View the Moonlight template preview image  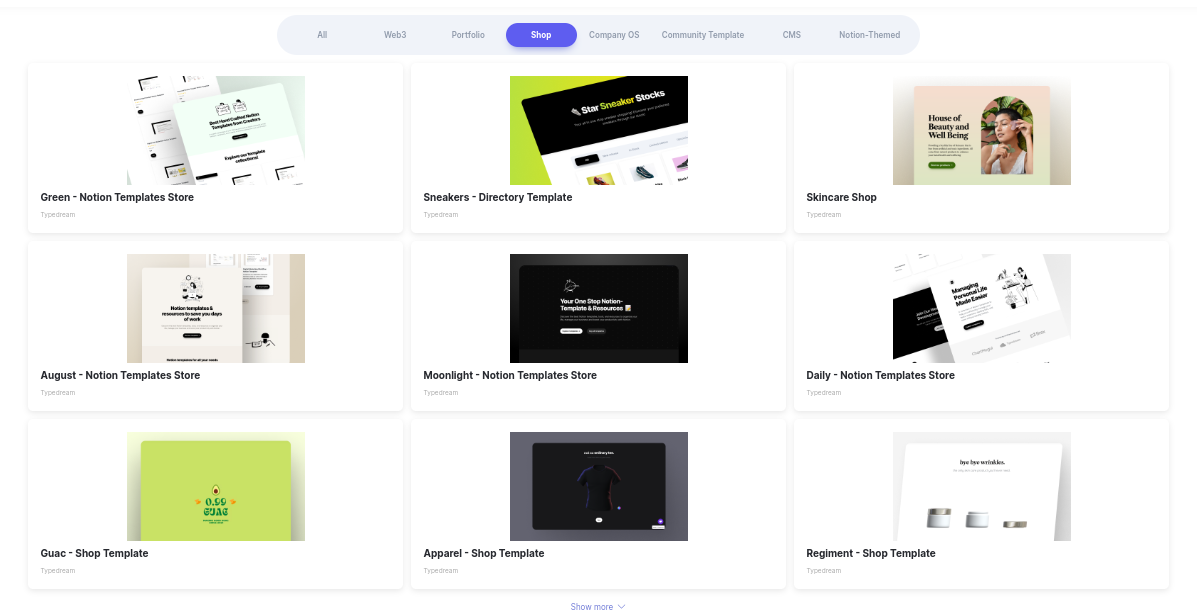(598, 309)
